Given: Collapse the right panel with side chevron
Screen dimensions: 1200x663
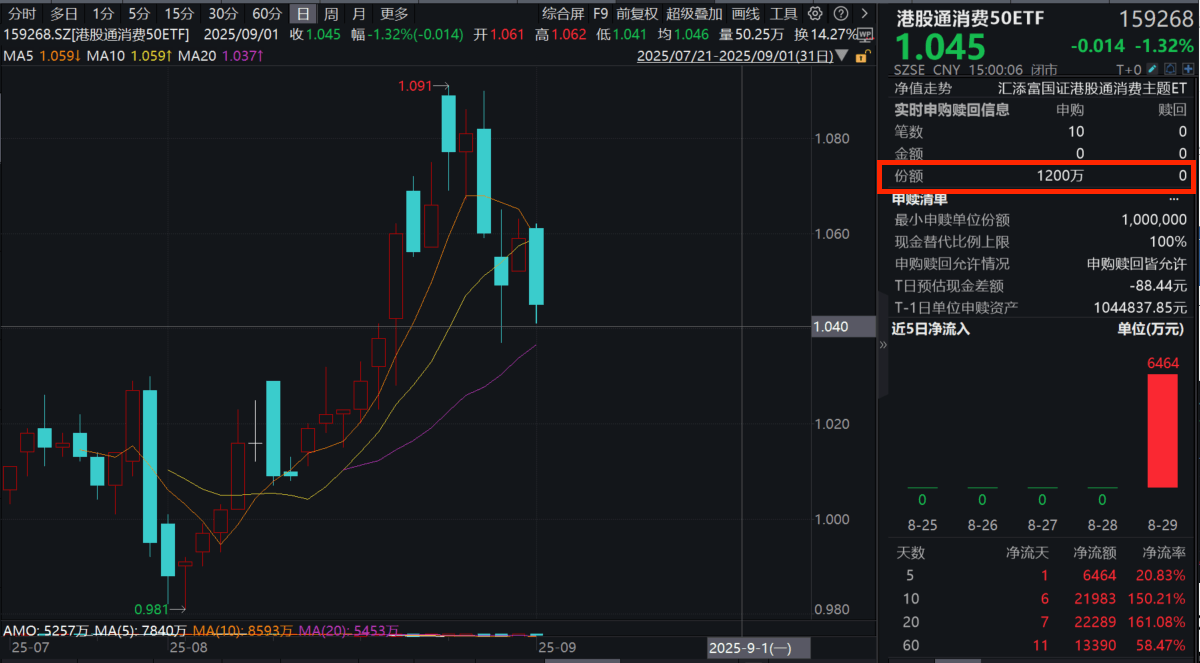Looking at the screenshot, I should click(883, 344).
